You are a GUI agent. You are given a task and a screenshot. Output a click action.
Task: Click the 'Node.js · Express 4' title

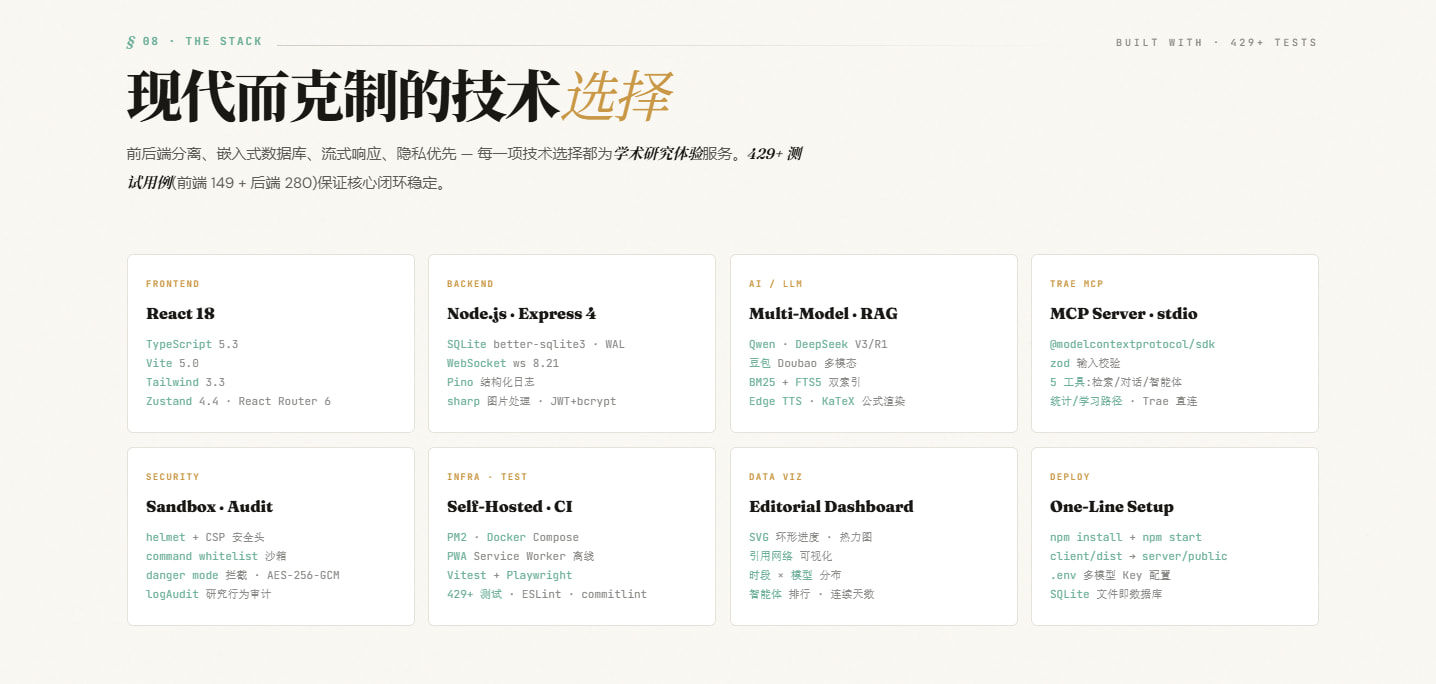pos(521,313)
